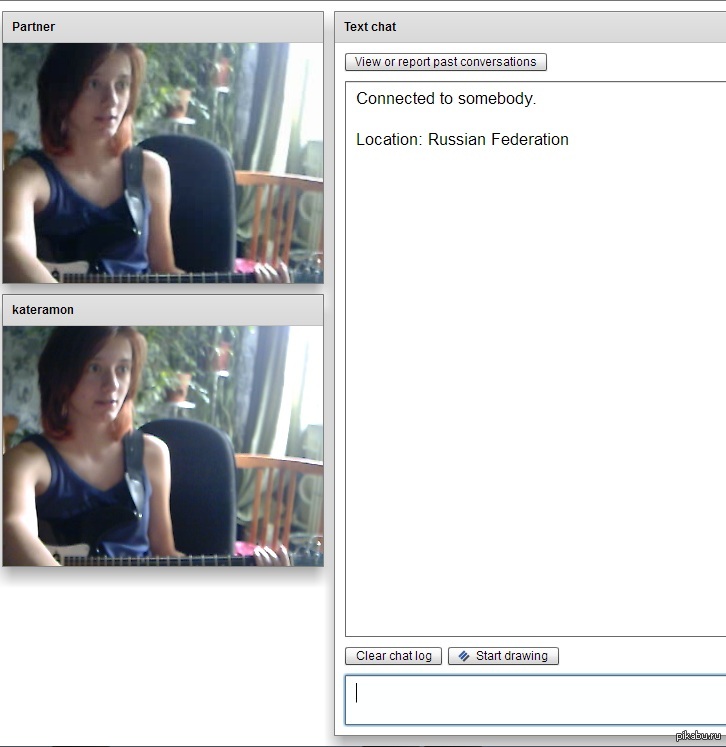The height and width of the screenshot is (747, 726).
Task: Click empty space in the chat log
Action: point(535,400)
